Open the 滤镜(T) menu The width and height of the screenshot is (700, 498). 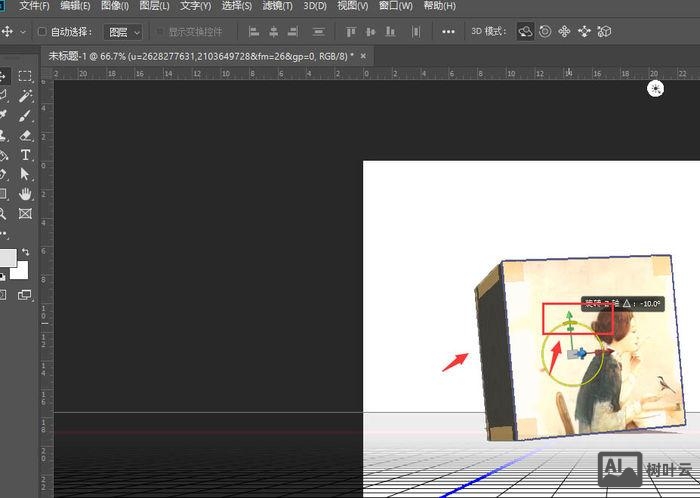tap(278, 6)
